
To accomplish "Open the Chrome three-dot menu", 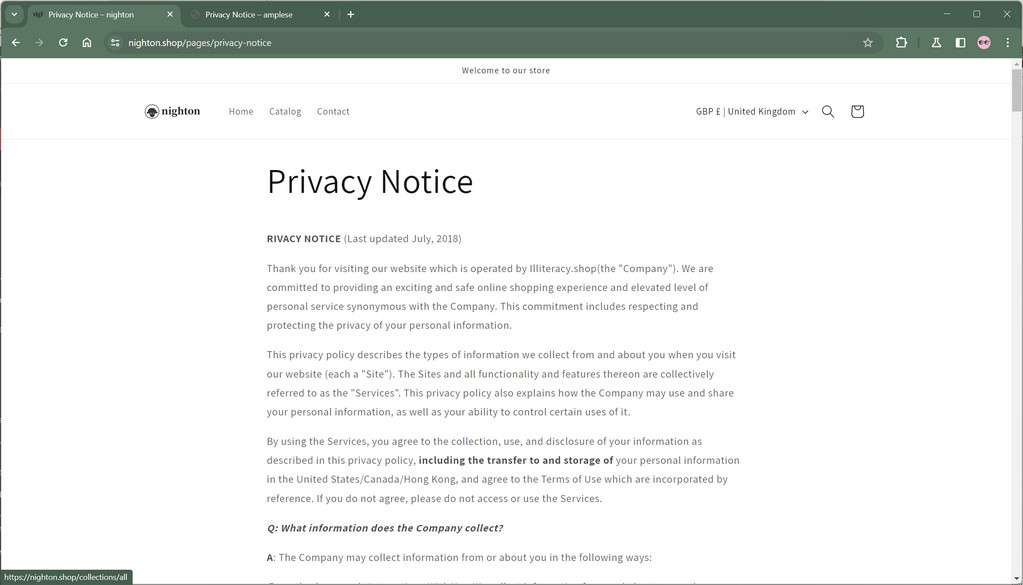I will click(1007, 43).
